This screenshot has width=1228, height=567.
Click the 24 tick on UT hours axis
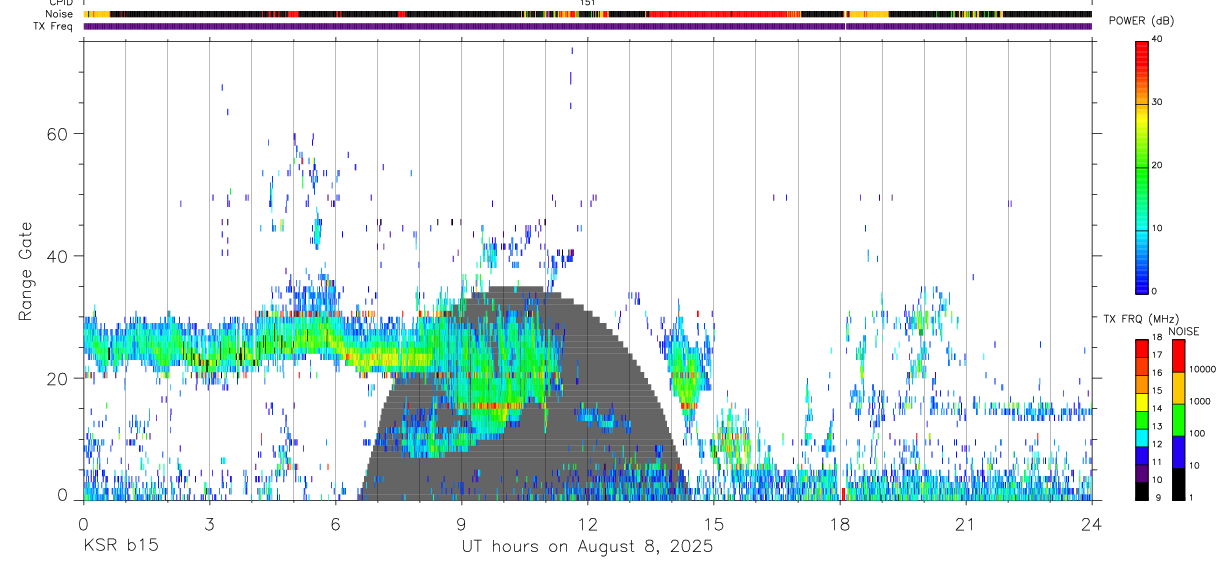coord(1092,523)
